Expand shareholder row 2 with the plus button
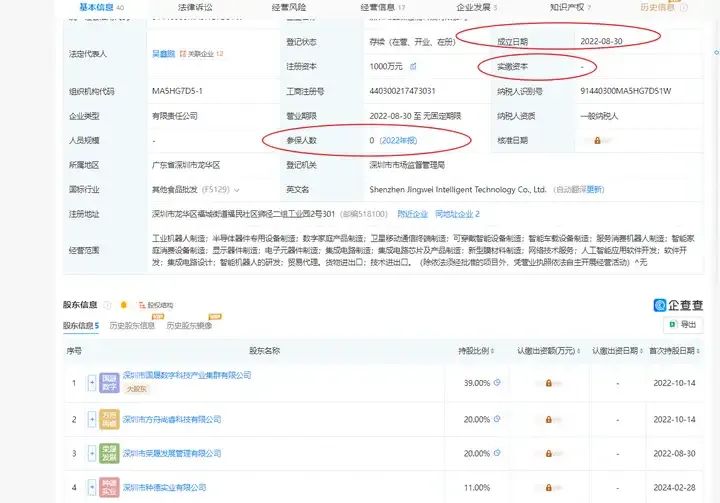Image resolution: width=720 pixels, height=503 pixels. point(92,419)
